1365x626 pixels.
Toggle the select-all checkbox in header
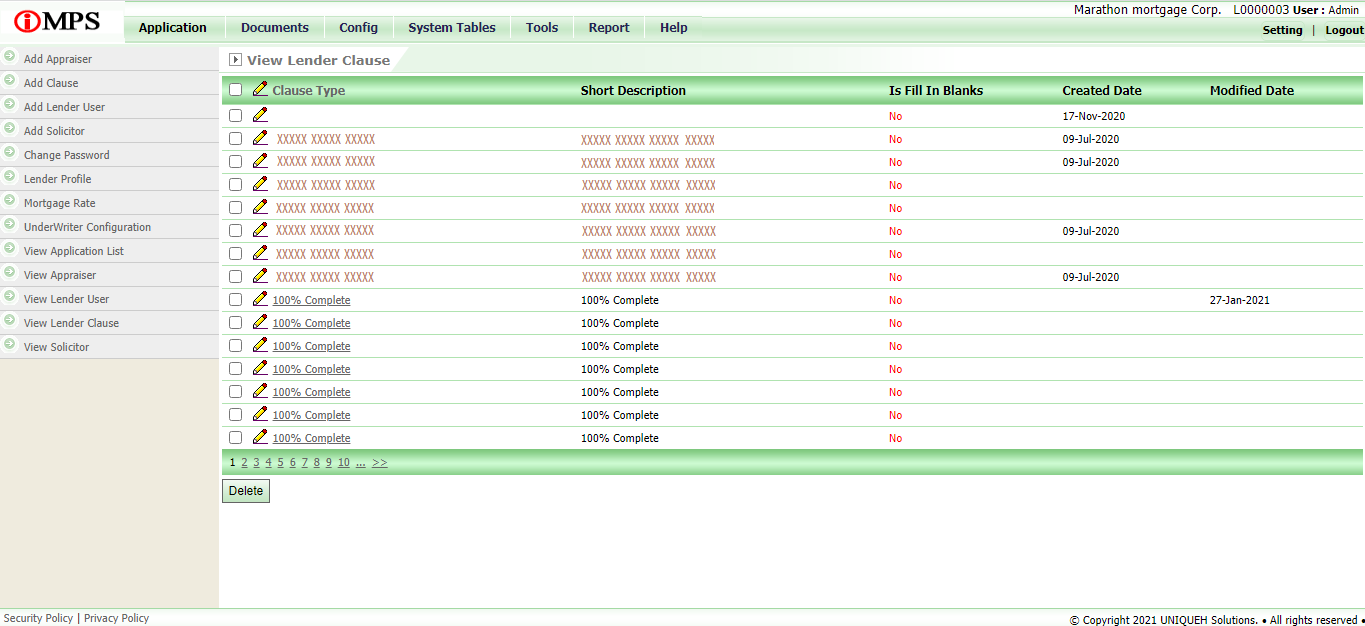(x=235, y=90)
